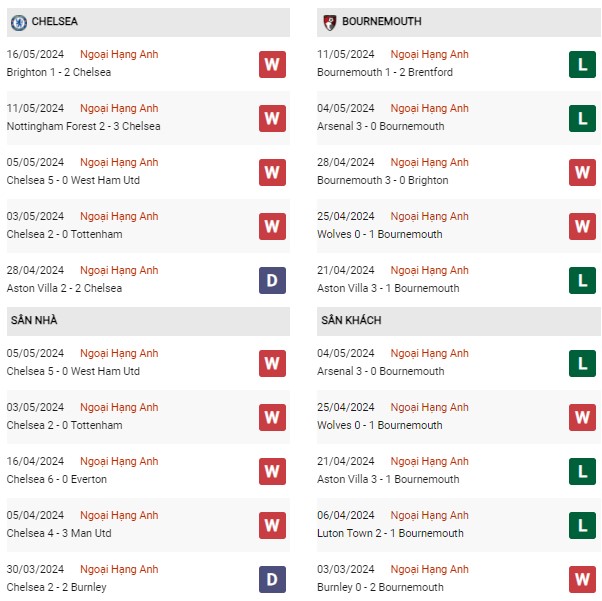Image resolution: width=602 pixels, height=601 pixels.
Task: Open match Chelsea 6 - 0 Everton
Action: point(56,479)
